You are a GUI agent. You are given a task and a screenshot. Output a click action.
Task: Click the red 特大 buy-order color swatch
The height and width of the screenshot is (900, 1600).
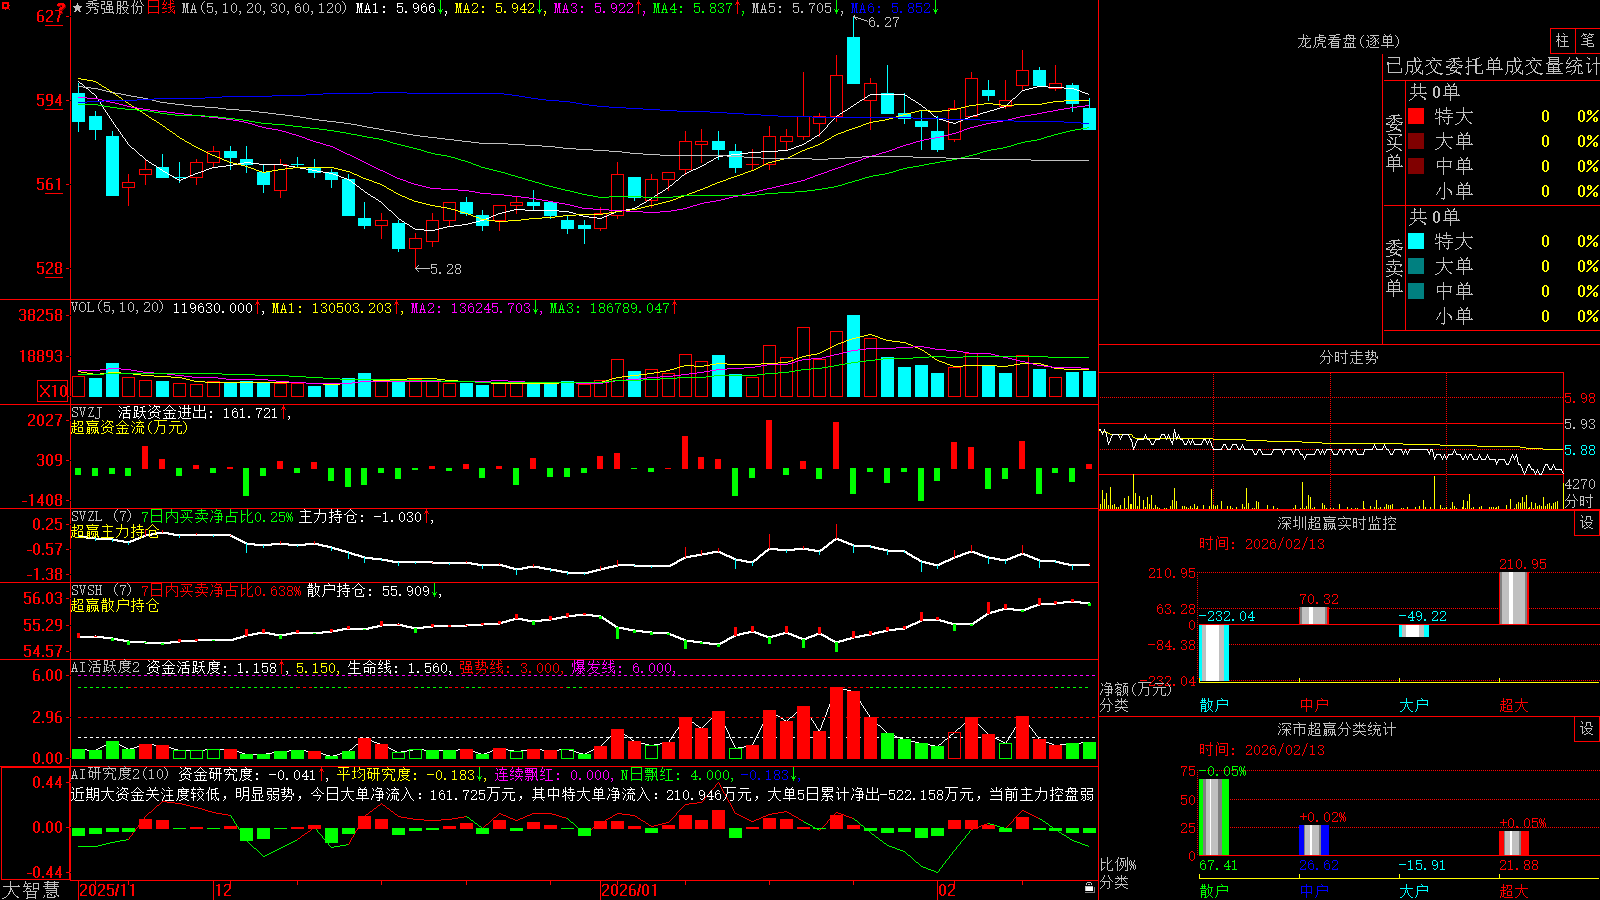pyautogui.click(x=1416, y=116)
